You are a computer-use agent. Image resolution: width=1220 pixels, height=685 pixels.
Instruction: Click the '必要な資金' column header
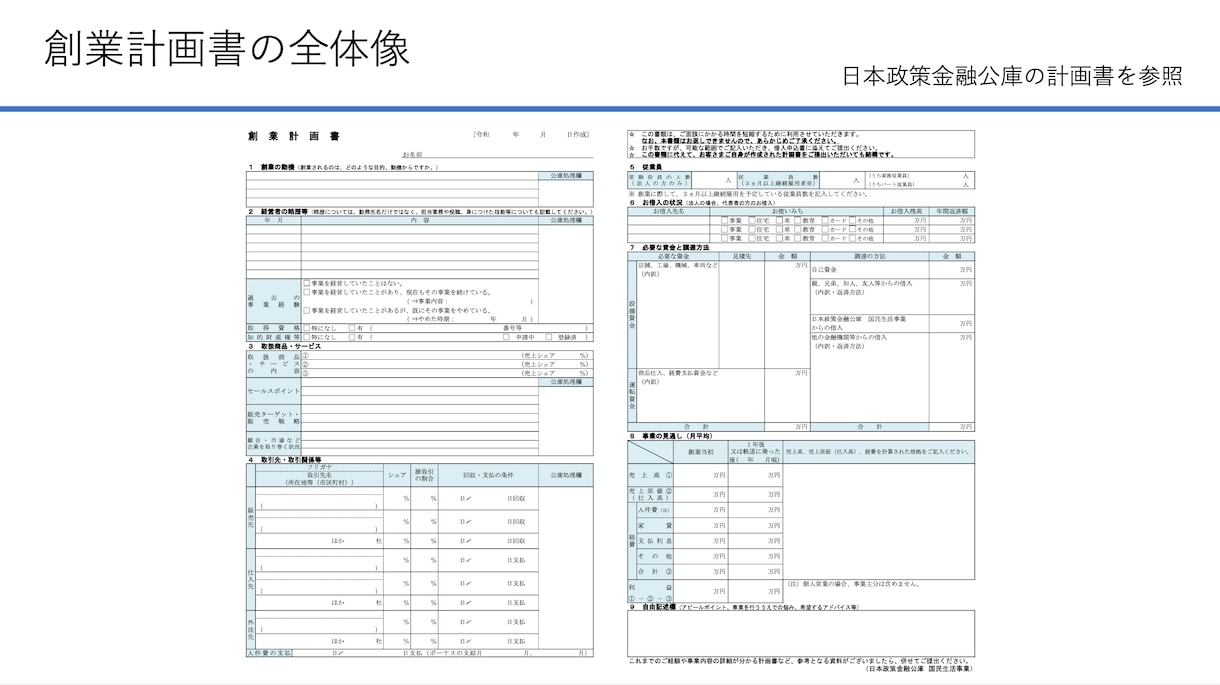pyautogui.click(x=673, y=256)
